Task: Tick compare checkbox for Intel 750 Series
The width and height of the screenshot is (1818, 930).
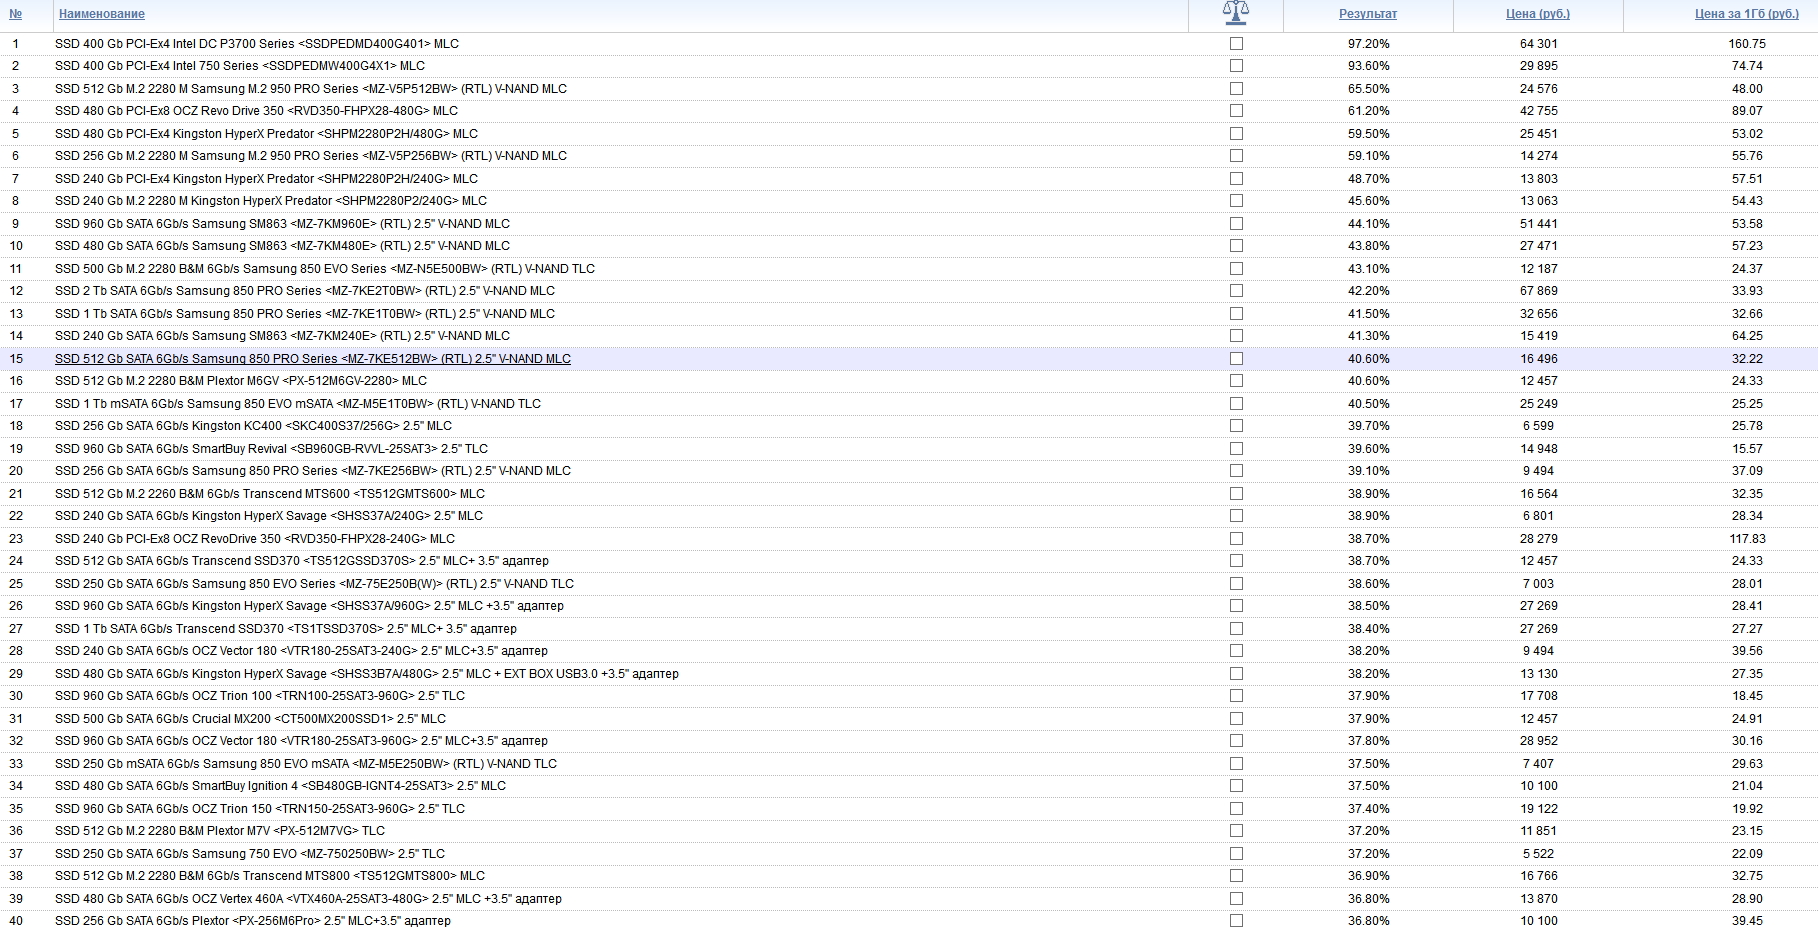Action: tap(1236, 66)
